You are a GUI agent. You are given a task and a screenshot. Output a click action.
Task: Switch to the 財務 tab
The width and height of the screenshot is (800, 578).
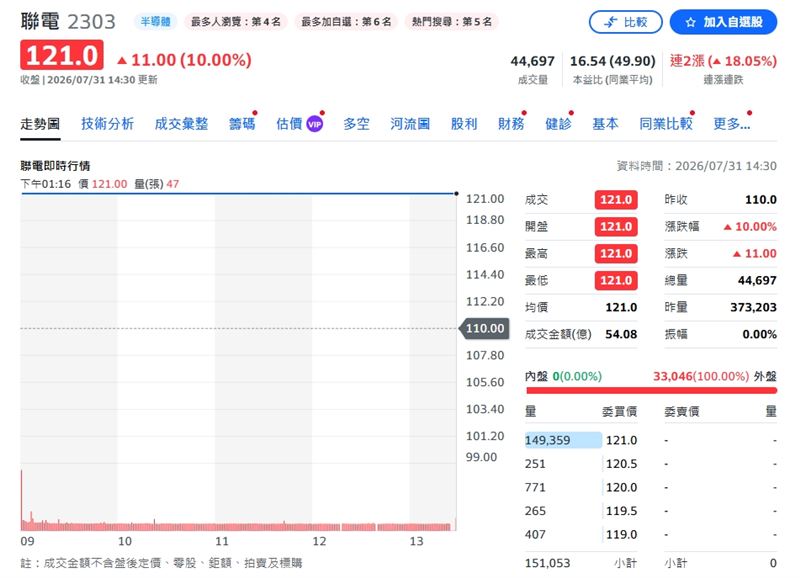click(x=511, y=124)
